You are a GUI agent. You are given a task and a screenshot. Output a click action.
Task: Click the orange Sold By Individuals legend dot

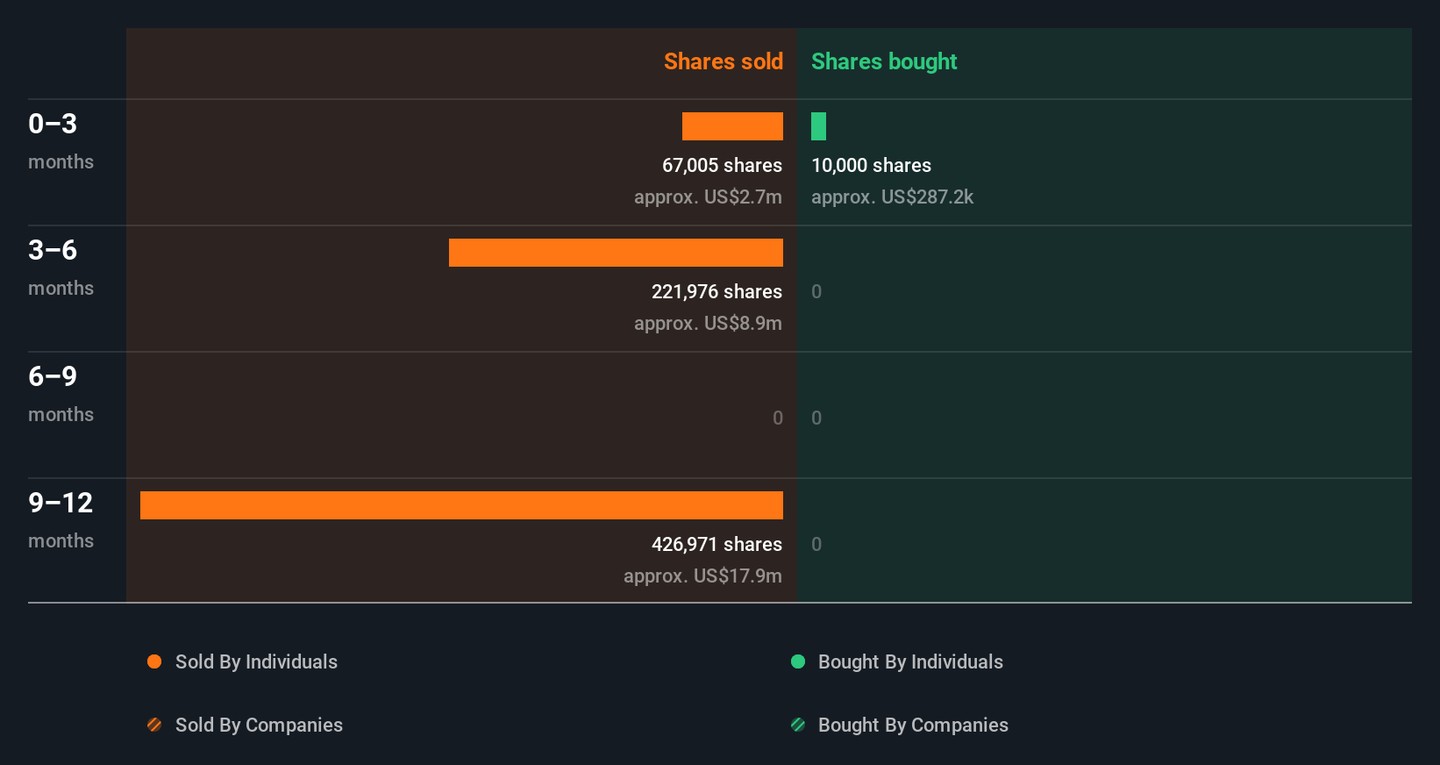[x=154, y=662]
